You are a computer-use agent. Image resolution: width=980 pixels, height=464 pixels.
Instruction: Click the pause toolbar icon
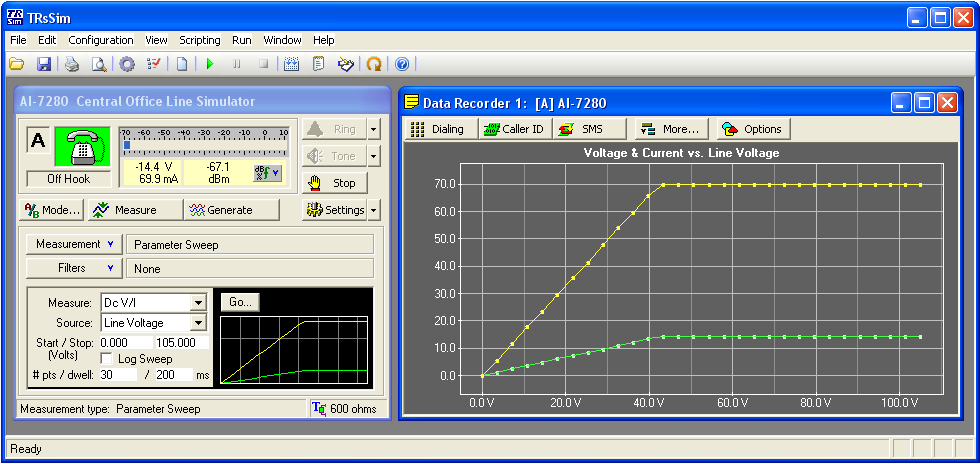point(237,64)
